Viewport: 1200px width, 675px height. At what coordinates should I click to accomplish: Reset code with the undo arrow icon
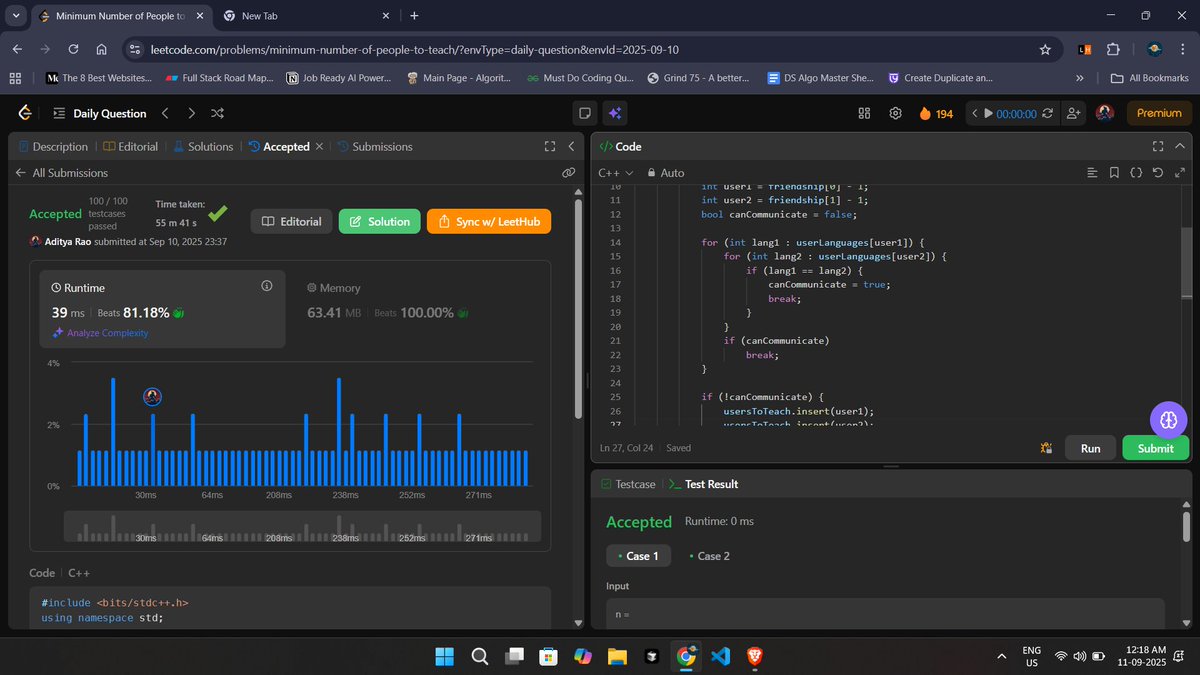1157,173
